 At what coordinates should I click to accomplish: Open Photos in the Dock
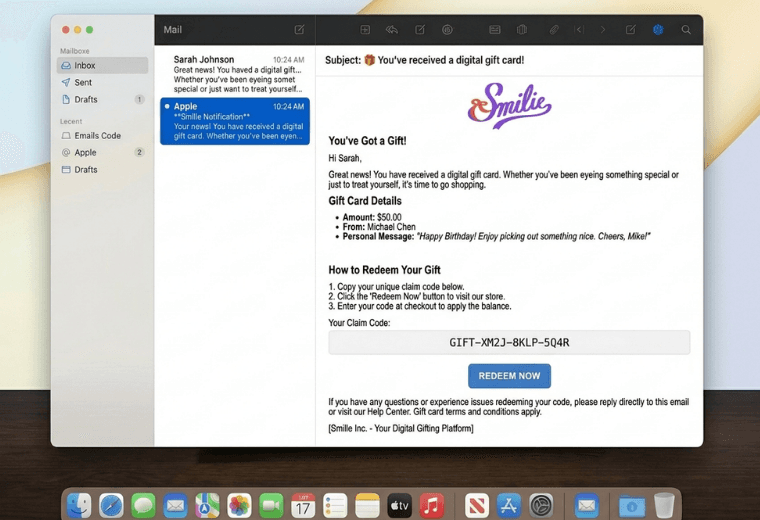(239, 505)
